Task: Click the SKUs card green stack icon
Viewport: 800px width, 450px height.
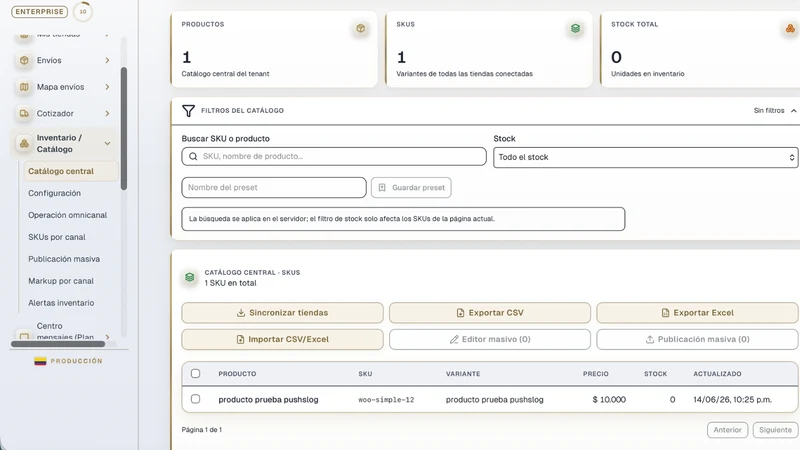Action: [576, 29]
